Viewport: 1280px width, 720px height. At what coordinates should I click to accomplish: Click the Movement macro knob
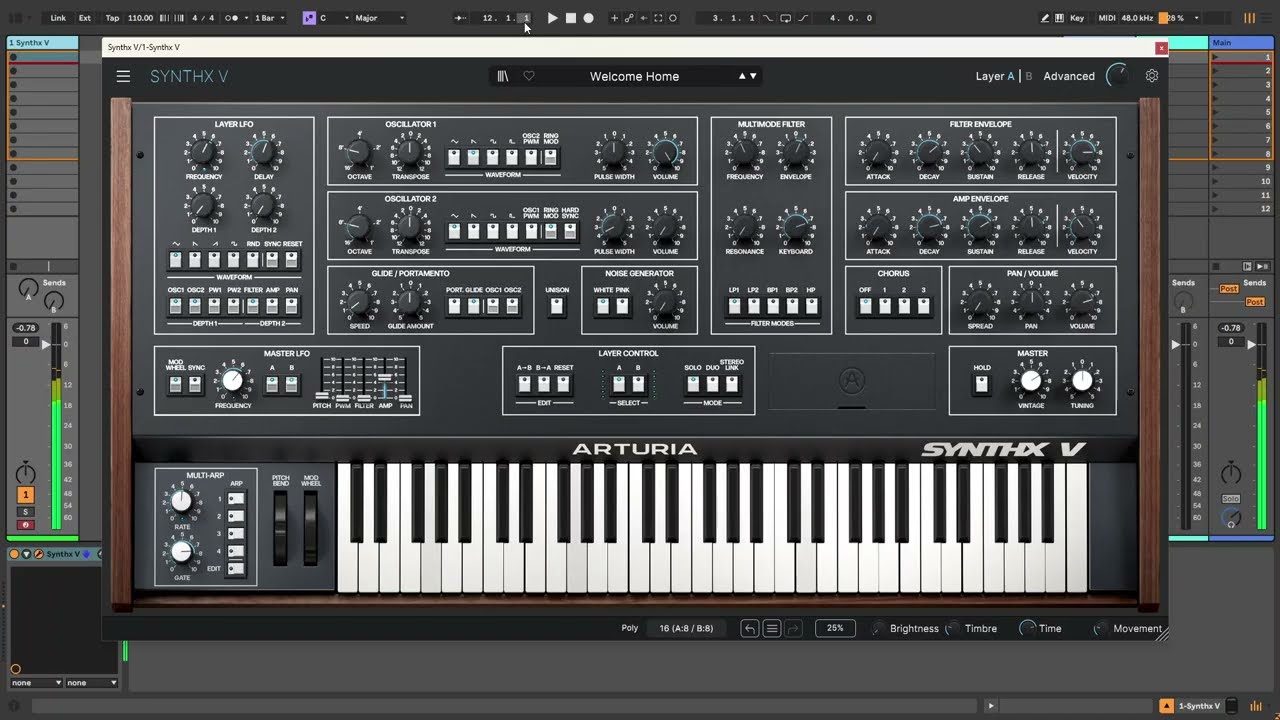(1101, 628)
